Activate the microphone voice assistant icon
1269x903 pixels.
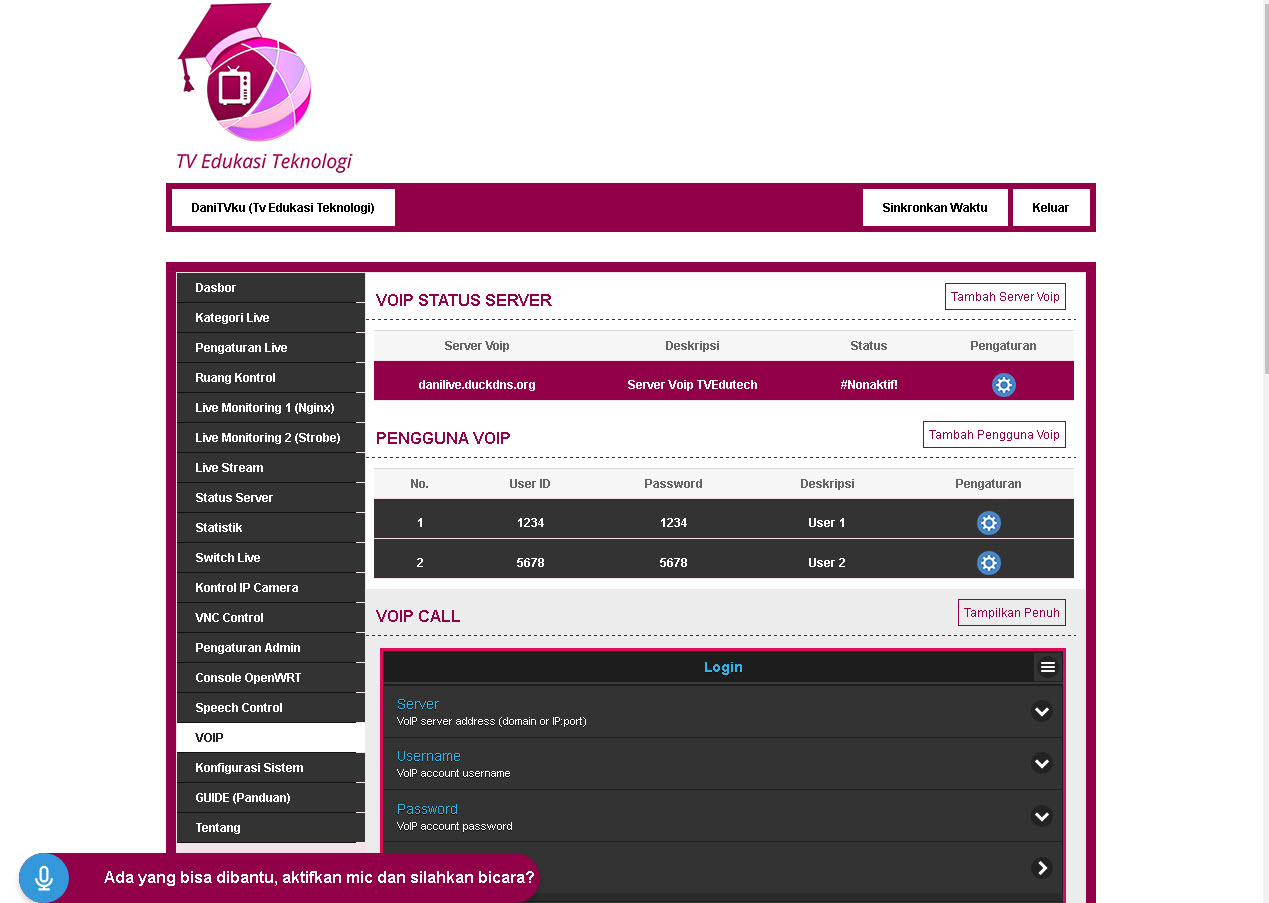pyautogui.click(x=44, y=878)
